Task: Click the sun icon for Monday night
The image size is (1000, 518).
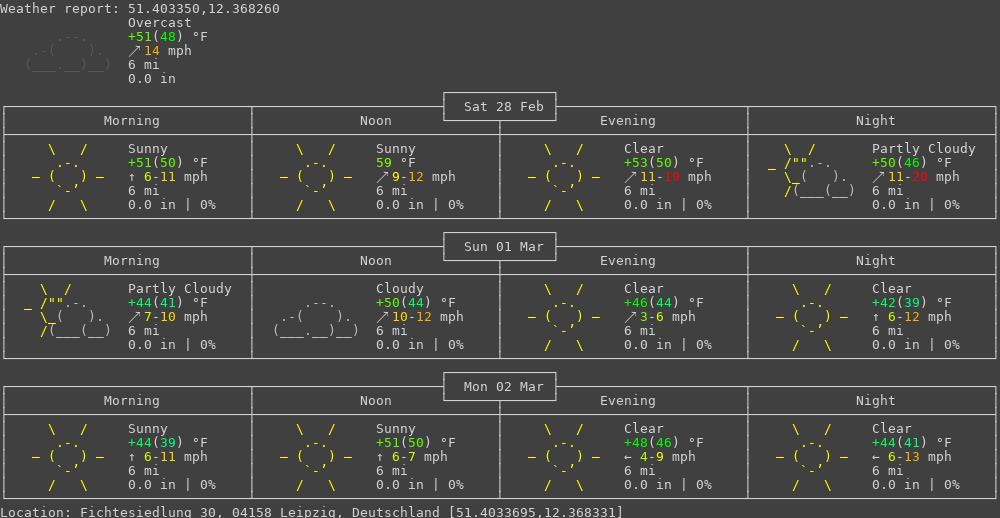Action: 812,457
